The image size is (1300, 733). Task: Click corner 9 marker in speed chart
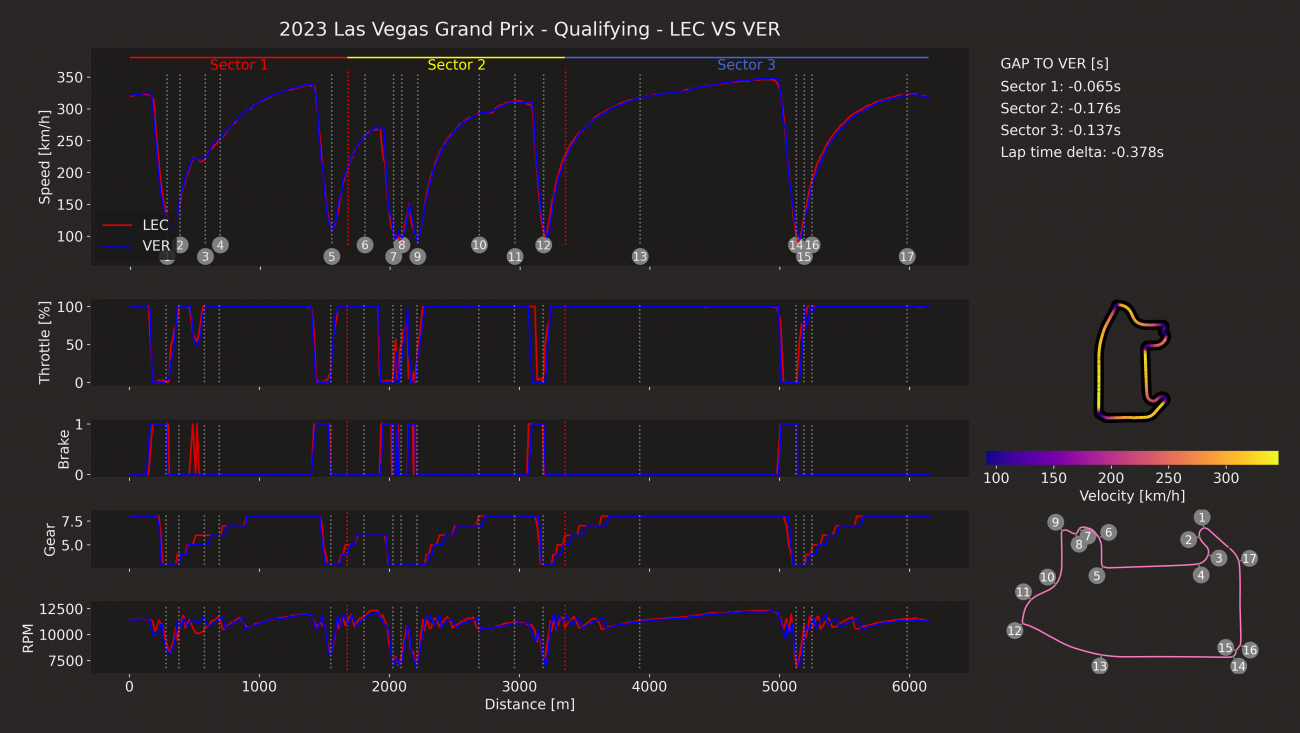418,257
